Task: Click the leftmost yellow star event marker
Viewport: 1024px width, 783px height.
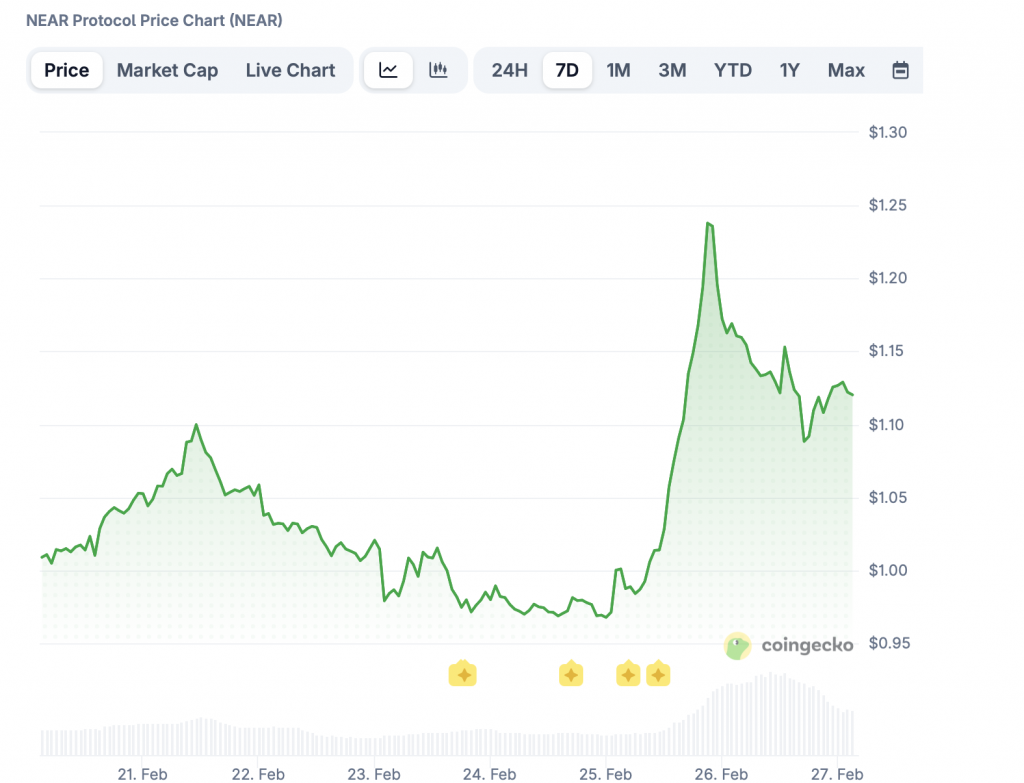Action: [x=462, y=674]
